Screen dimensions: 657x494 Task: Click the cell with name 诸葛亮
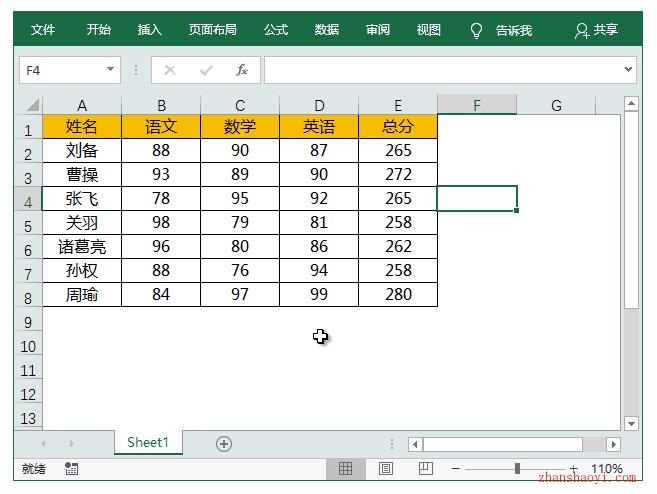coord(82,246)
